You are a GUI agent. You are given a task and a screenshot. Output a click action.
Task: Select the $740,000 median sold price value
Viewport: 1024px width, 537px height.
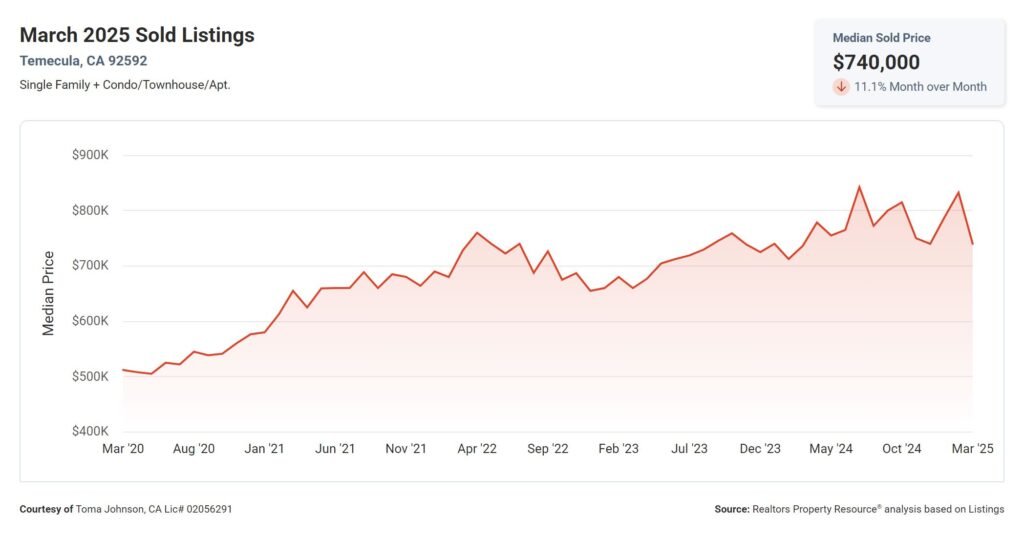point(876,62)
